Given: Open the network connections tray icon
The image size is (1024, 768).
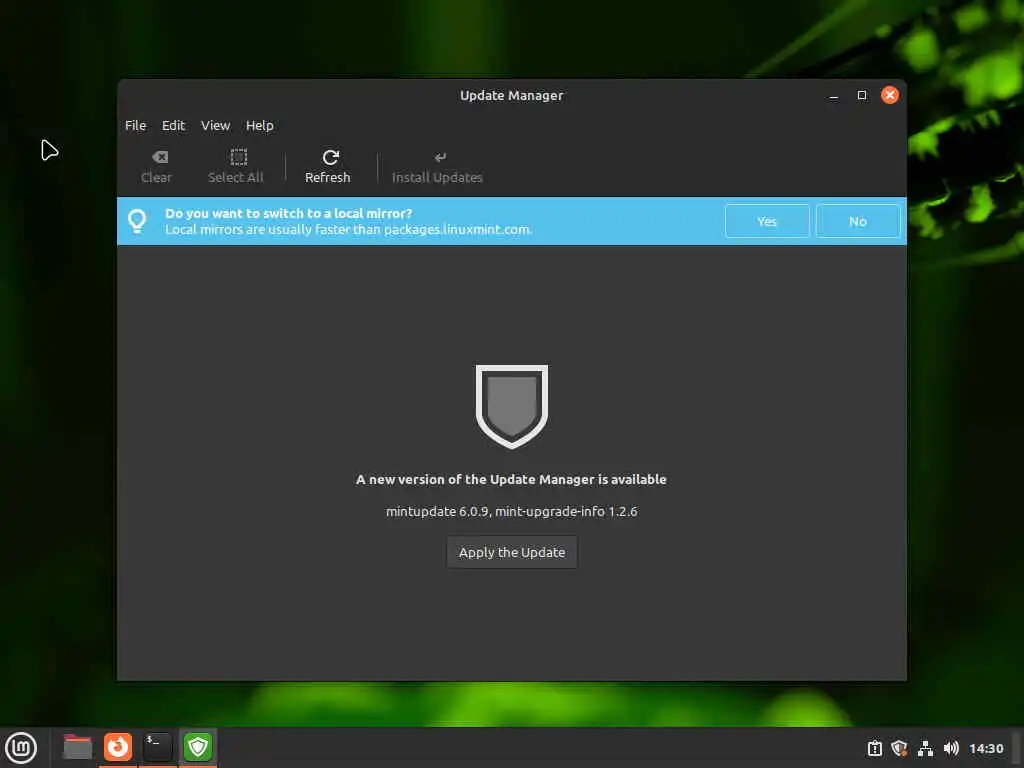Looking at the screenshot, I should pos(925,748).
